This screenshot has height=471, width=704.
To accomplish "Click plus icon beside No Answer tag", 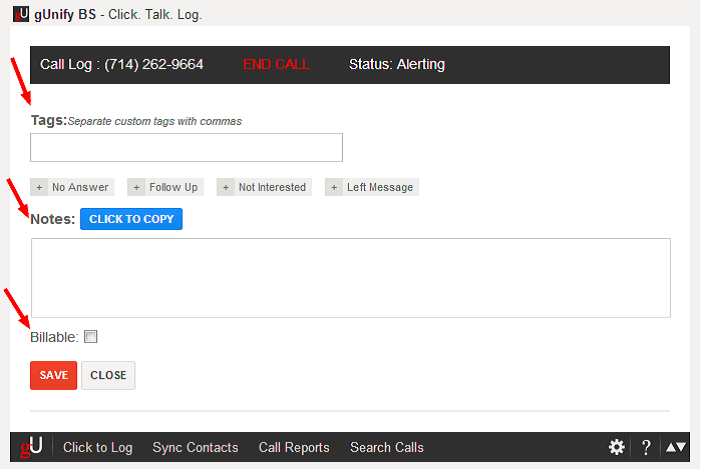I will tap(39, 187).
